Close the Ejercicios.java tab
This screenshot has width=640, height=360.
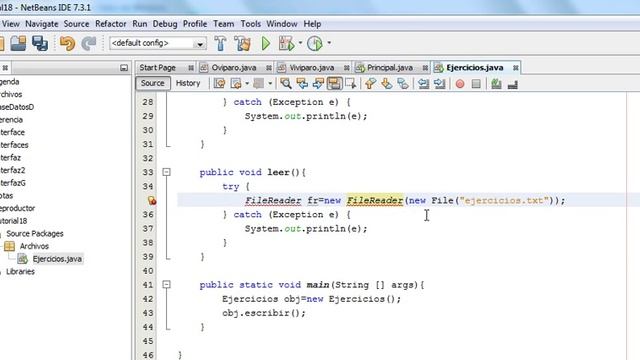pos(516,68)
